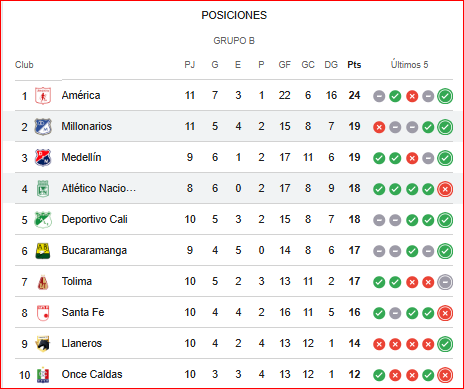Screen dimensions: 464x389
Task: Open the América team name link
Action: pyautogui.click(x=81, y=95)
